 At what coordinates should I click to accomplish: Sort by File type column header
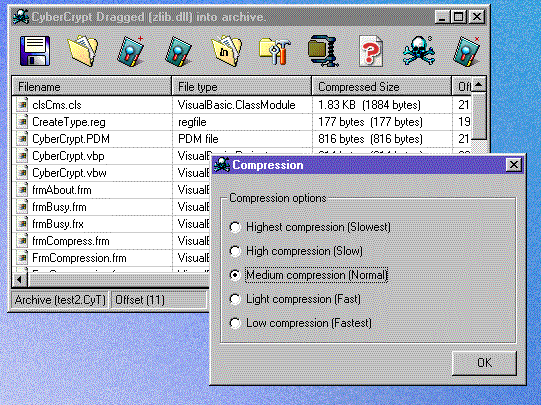click(x=242, y=86)
